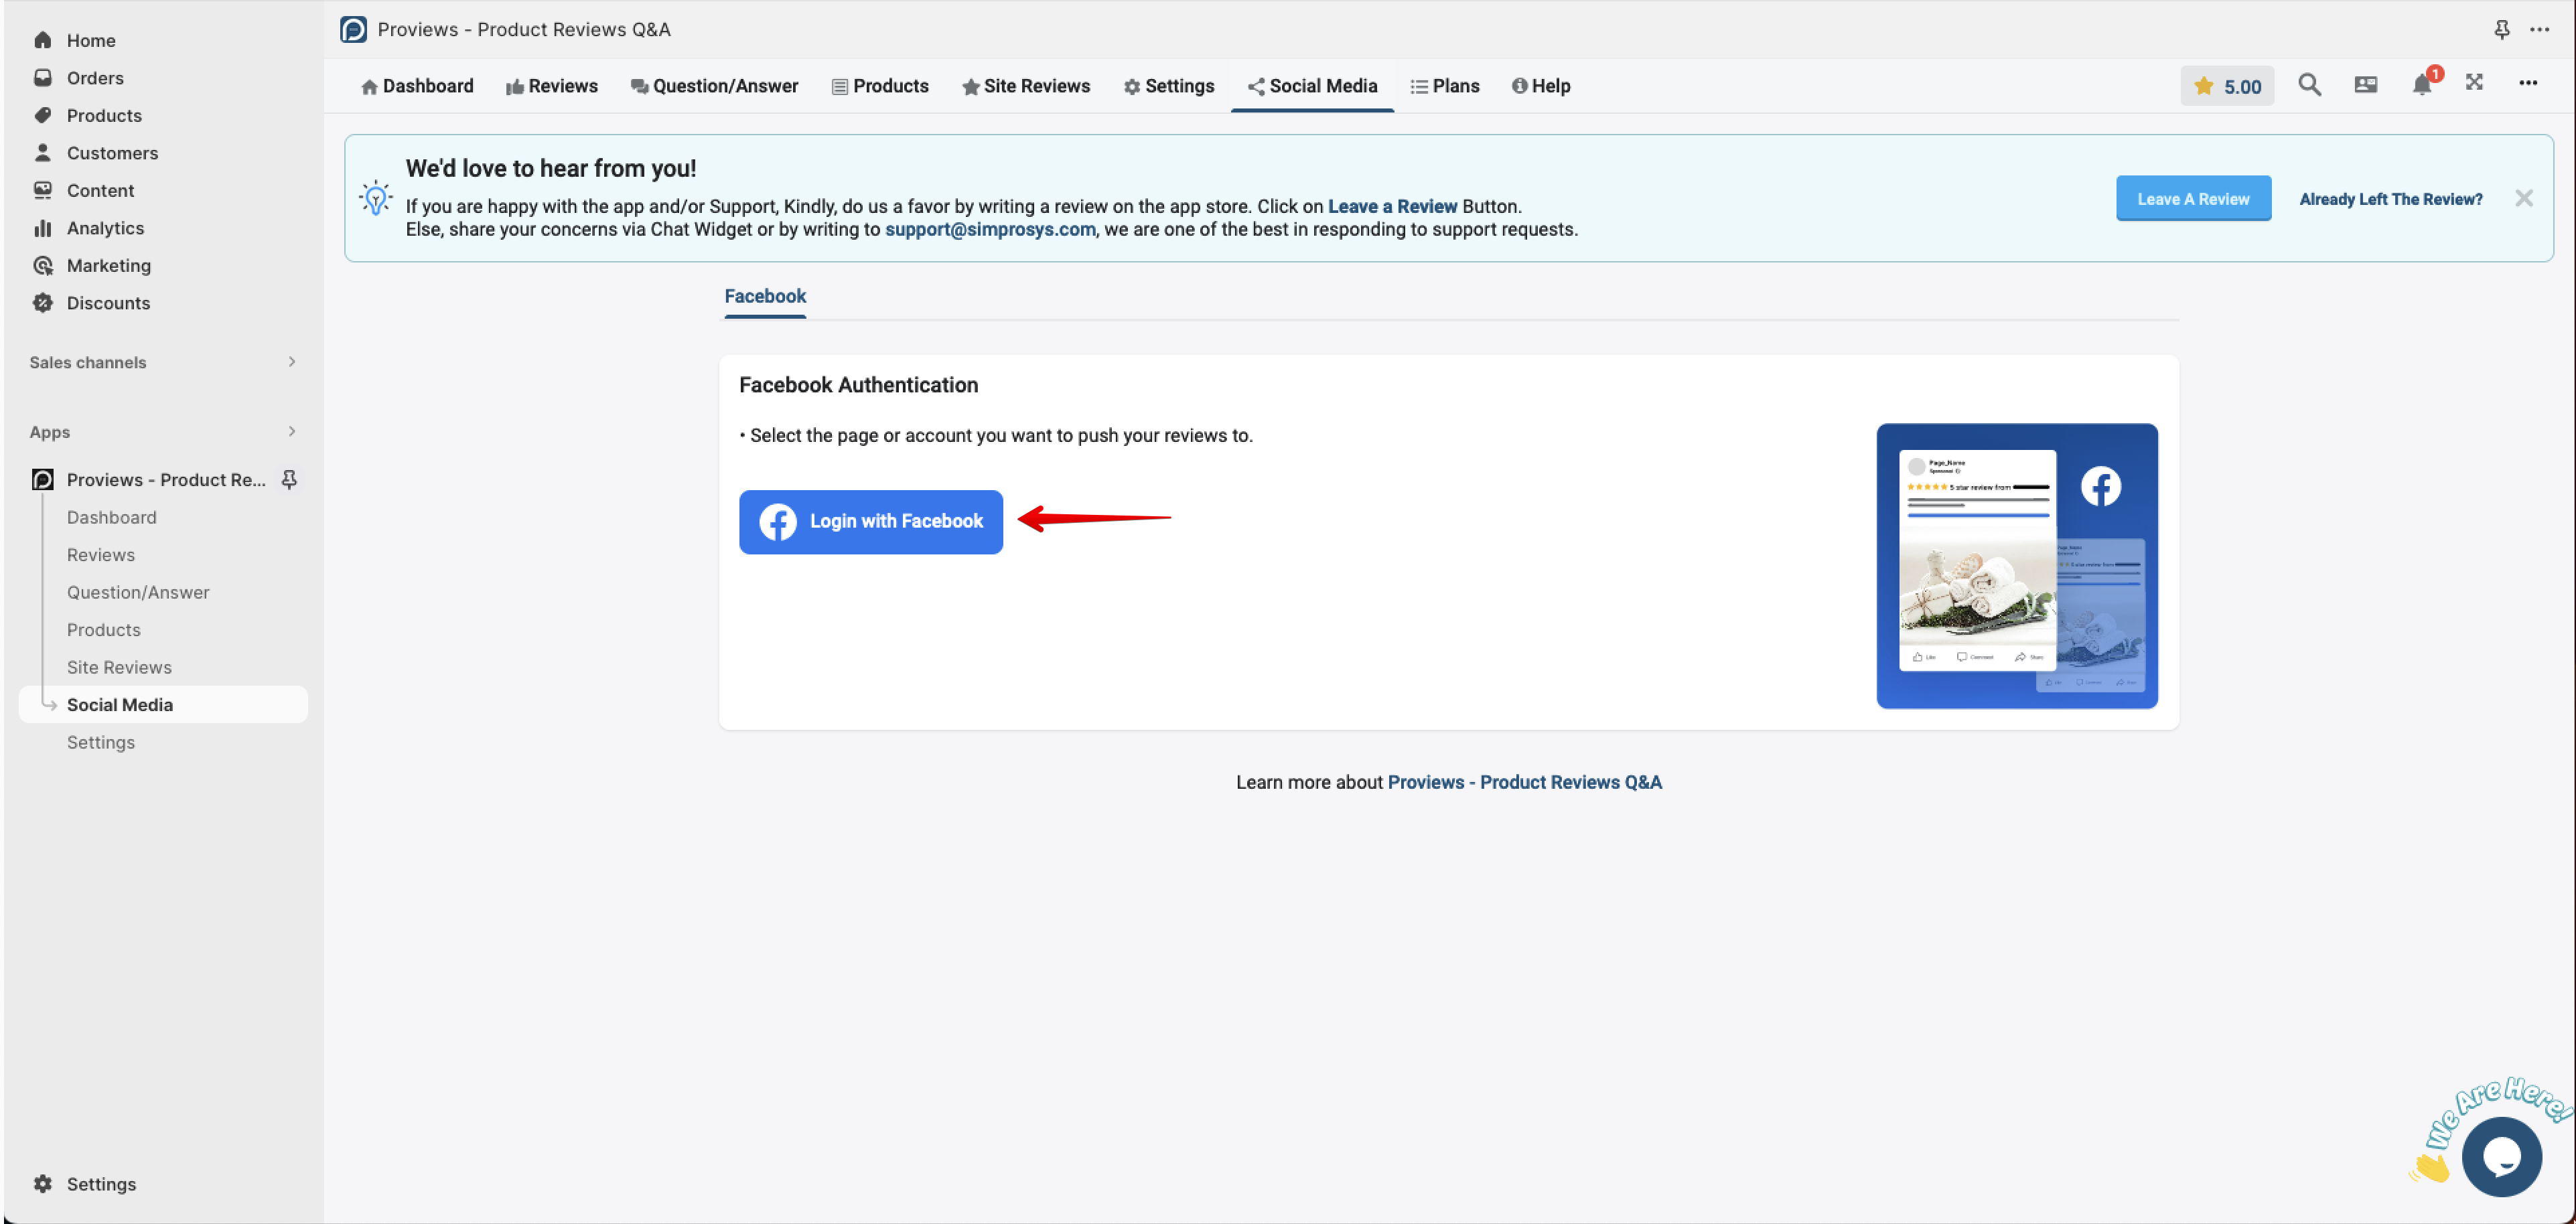Open the Site Reviews tab

pyautogui.click(x=1026, y=86)
